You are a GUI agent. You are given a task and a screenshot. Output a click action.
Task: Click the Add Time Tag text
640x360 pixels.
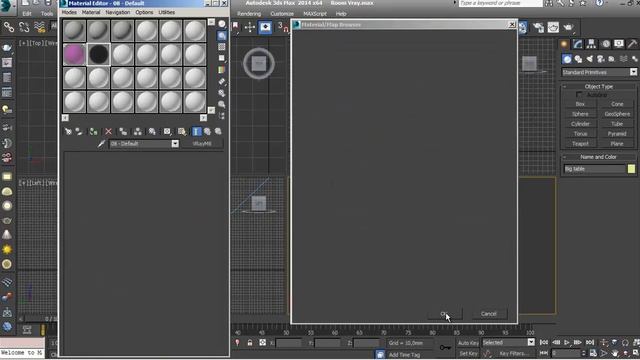(404, 355)
